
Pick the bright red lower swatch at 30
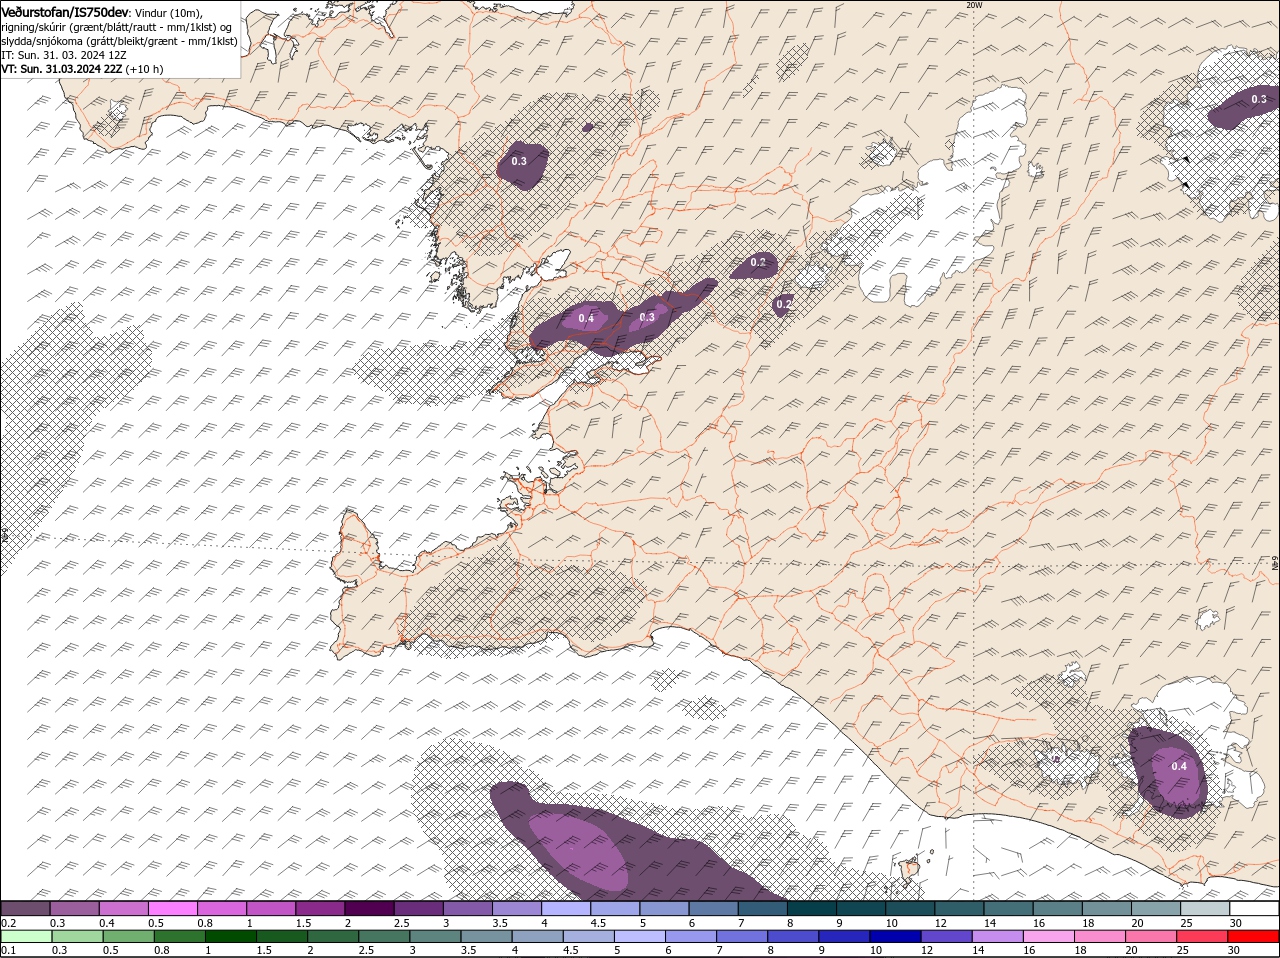[1254, 936]
